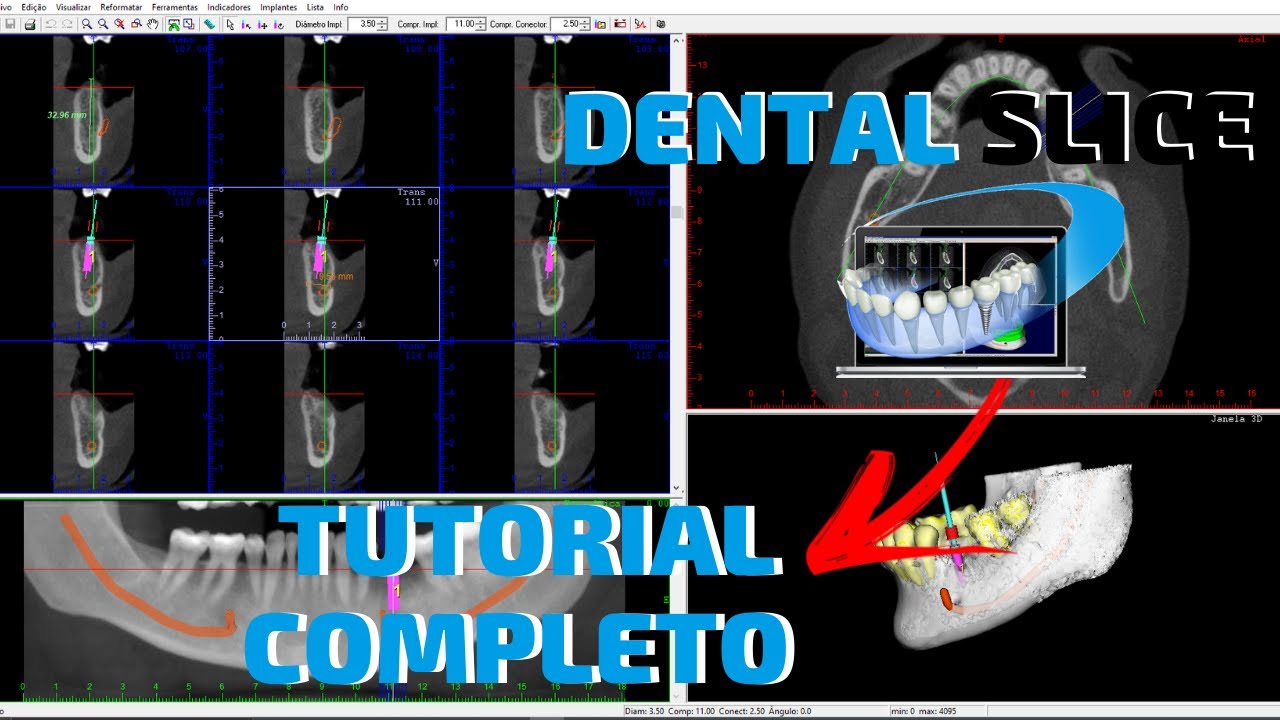Screen dimensions: 1280x720
Task: Click the Save disk icon
Action: [x=10, y=24]
